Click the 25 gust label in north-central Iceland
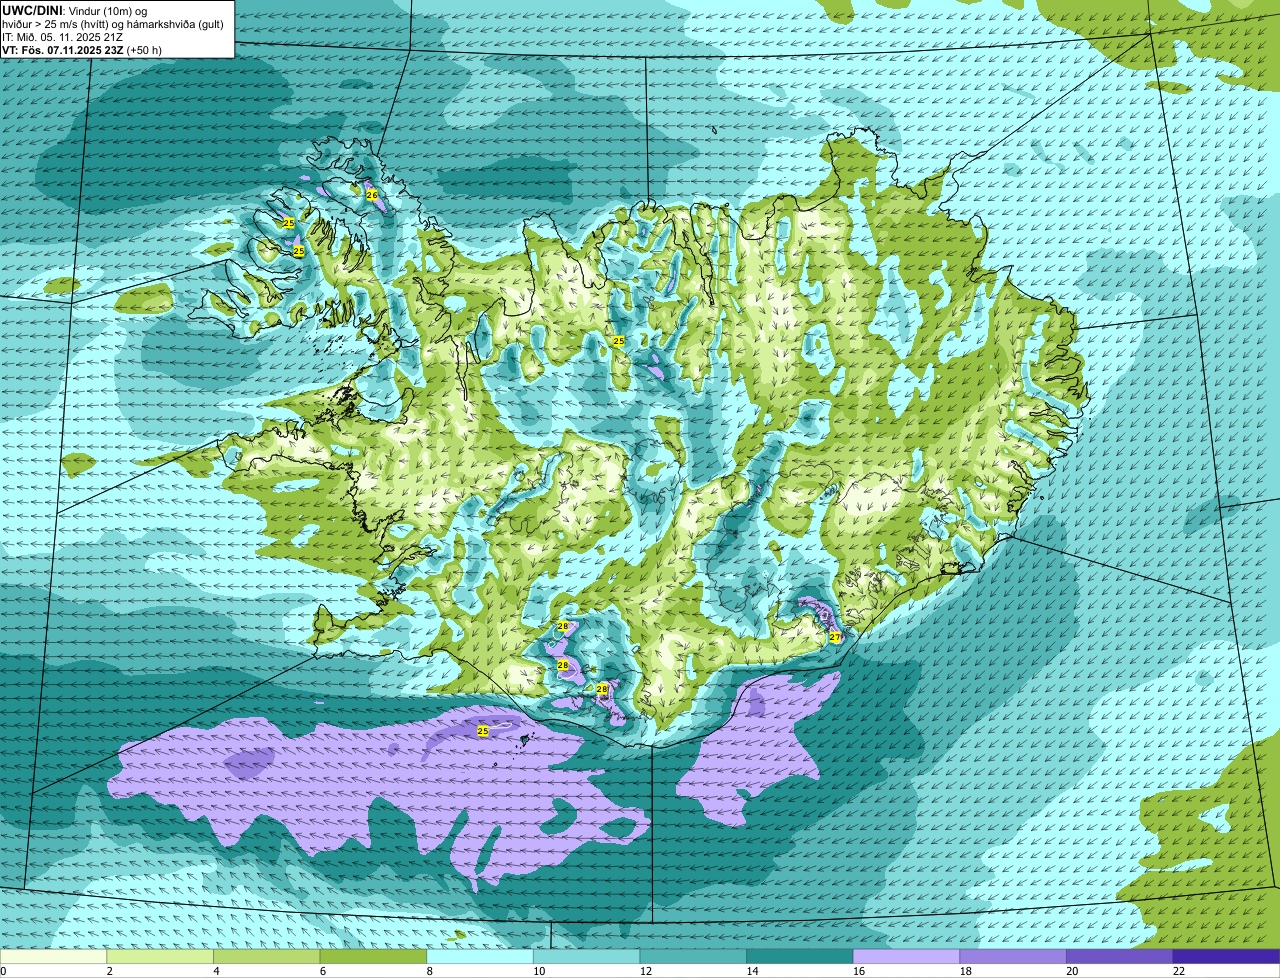Image resolution: width=1280 pixels, height=978 pixels. click(x=618, y=341)
